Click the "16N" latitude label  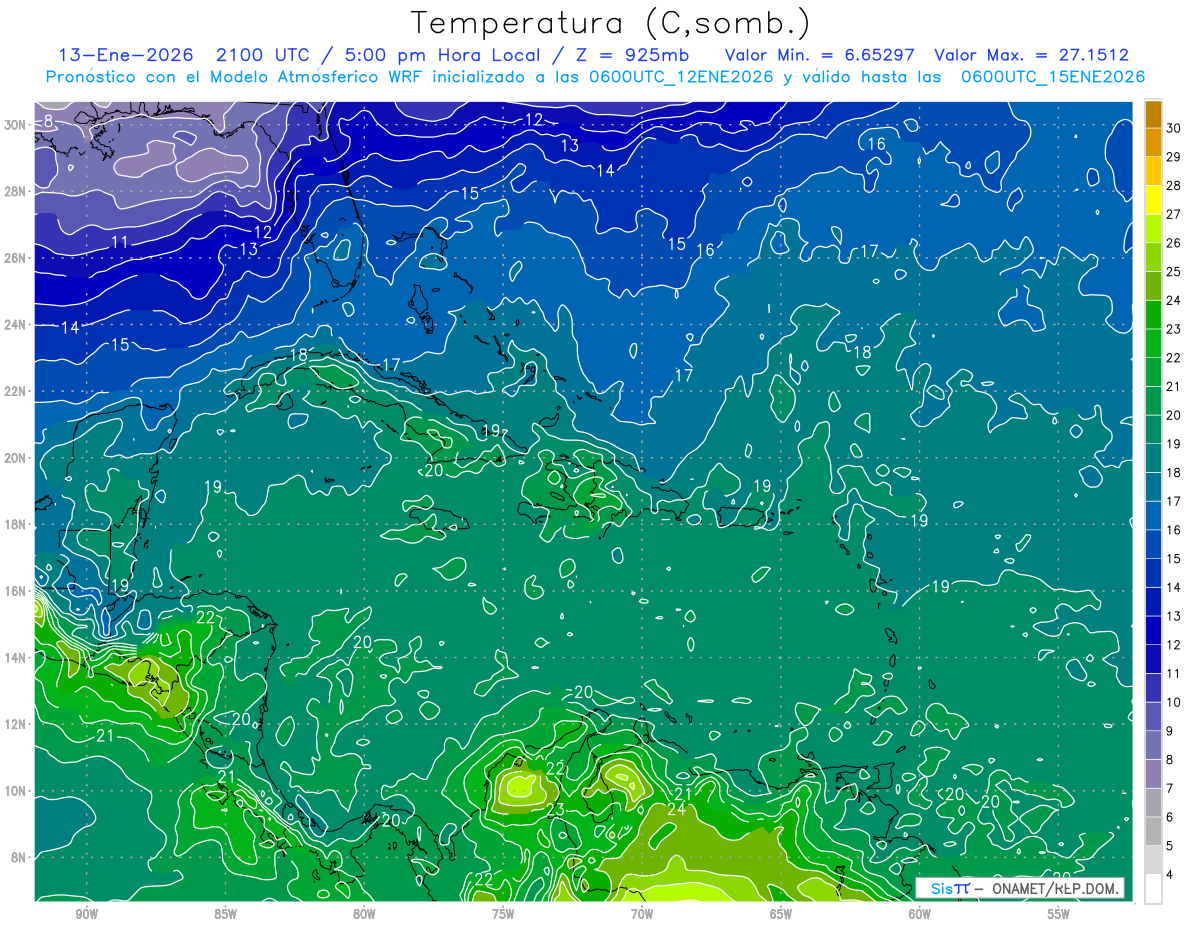click(15, 591)
